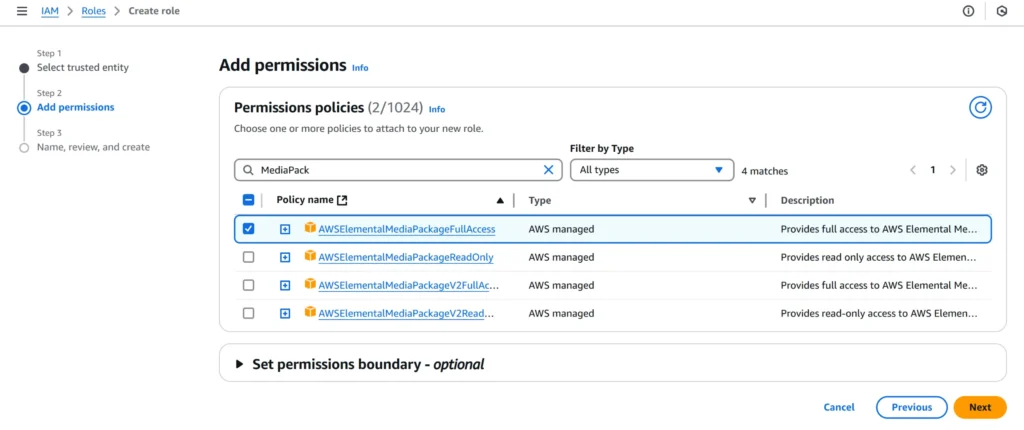Expand AWSElementalMediaPackageReadOnly policy details
This screenshot has height=430, width=1024.
pyautogui.click(x=285, y=257)
